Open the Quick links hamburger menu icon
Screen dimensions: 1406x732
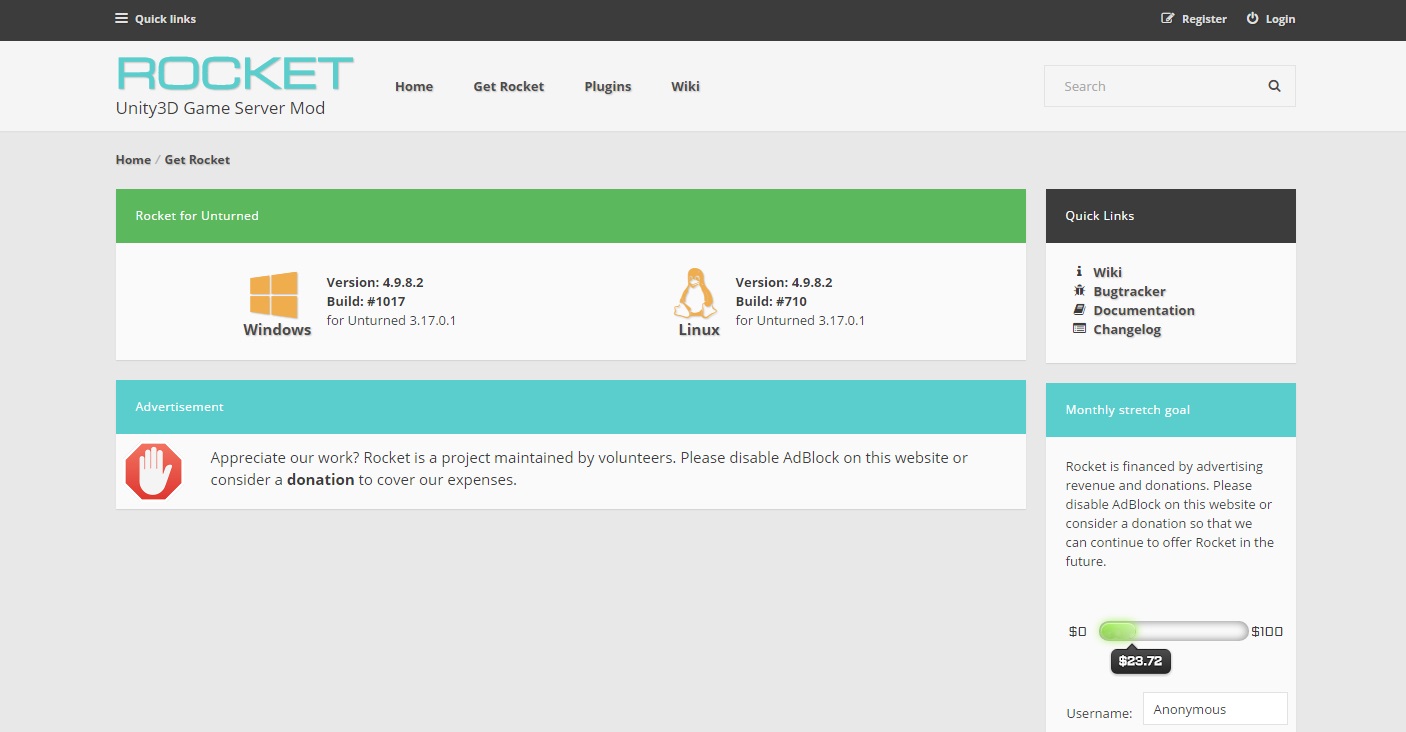pos(122,18)
